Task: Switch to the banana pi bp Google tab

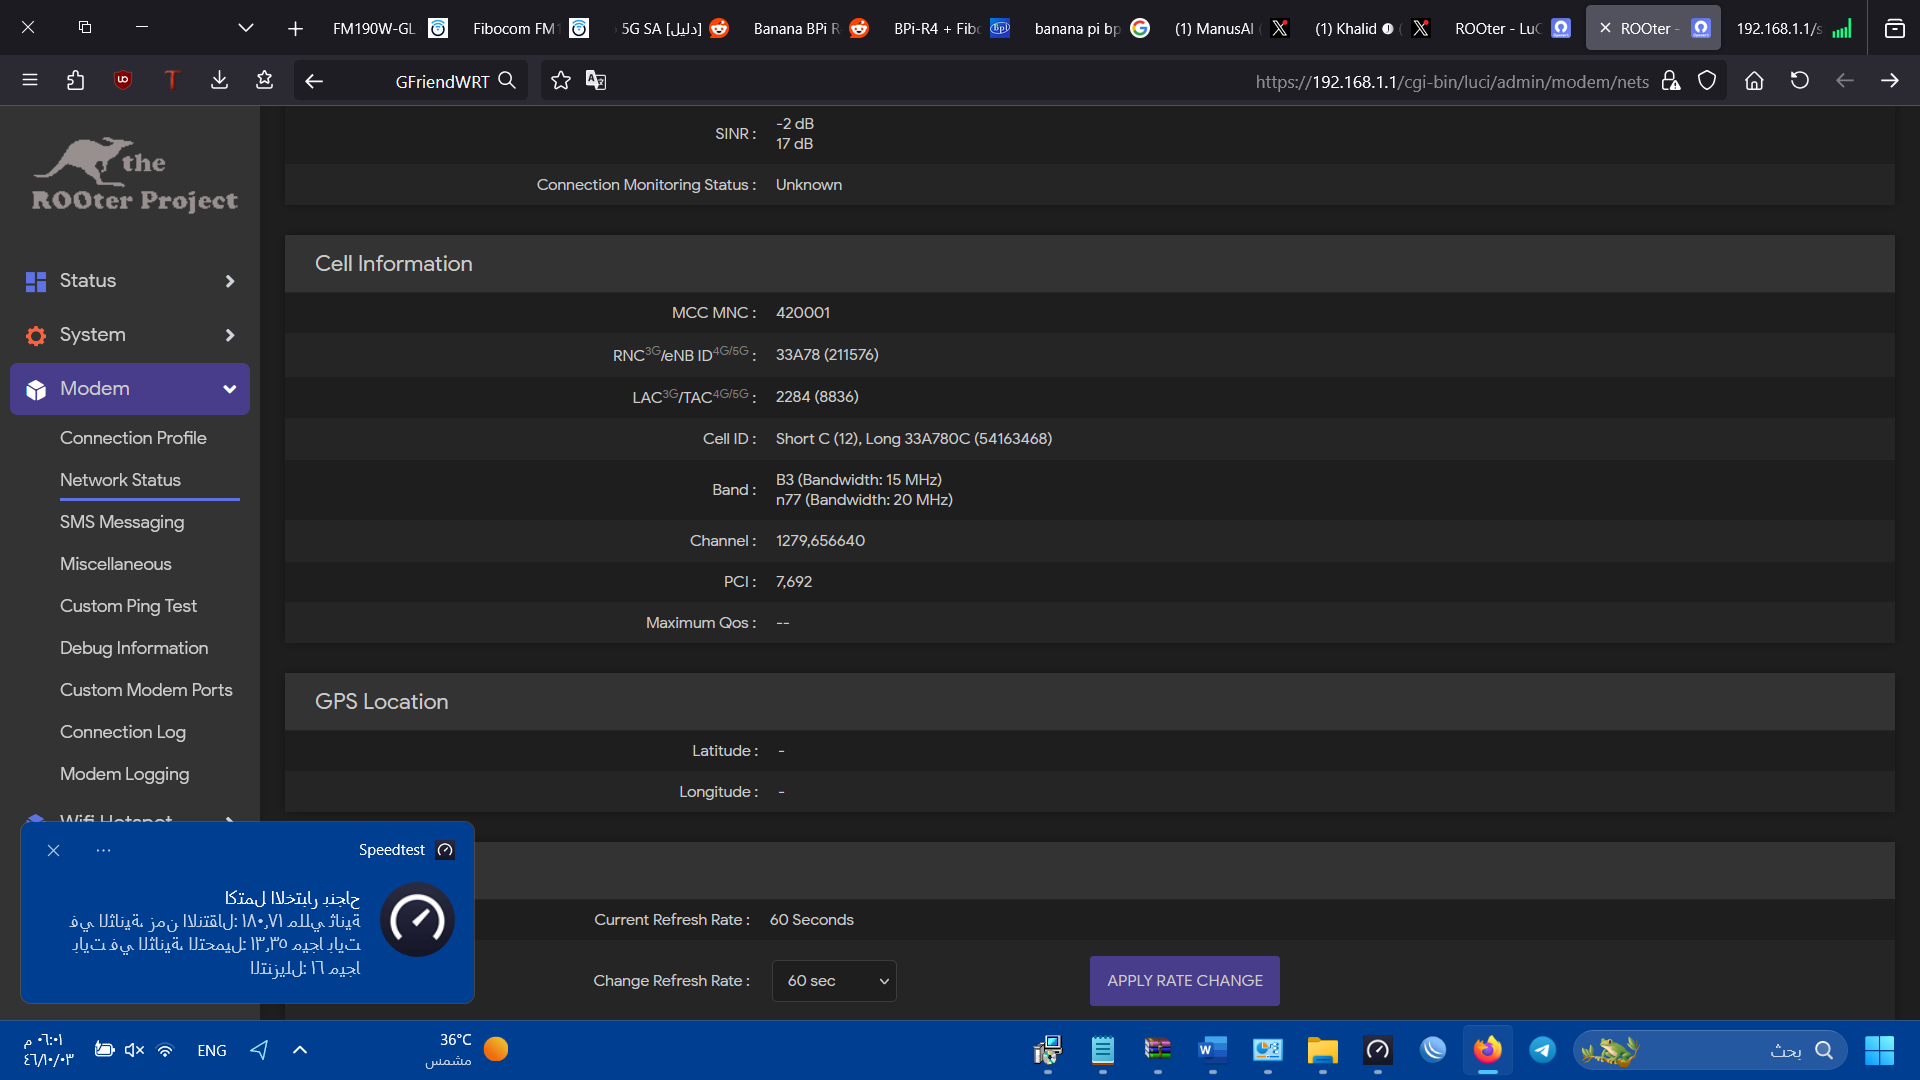Action: 1092,28
